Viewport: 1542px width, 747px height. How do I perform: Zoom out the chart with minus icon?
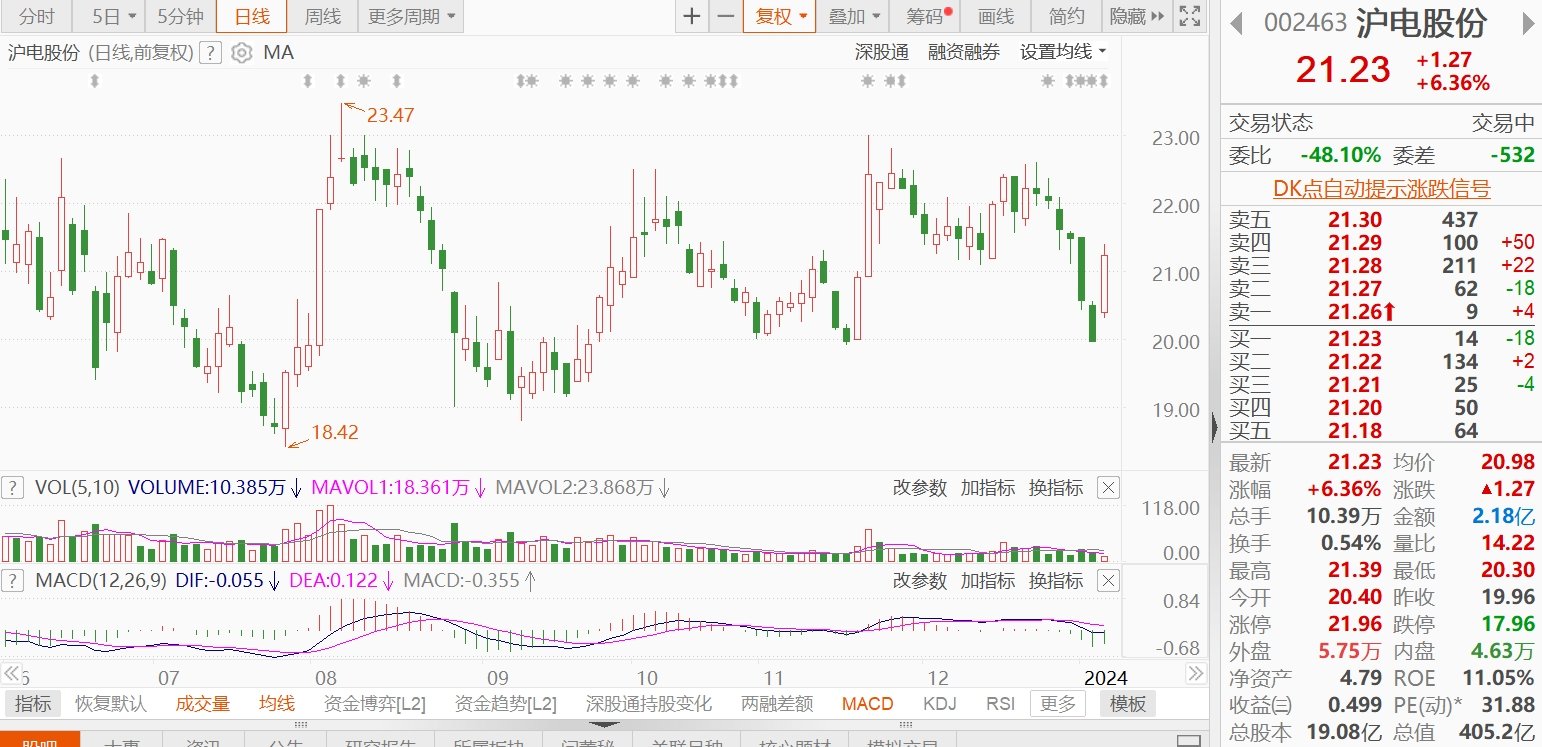(726, 16)
